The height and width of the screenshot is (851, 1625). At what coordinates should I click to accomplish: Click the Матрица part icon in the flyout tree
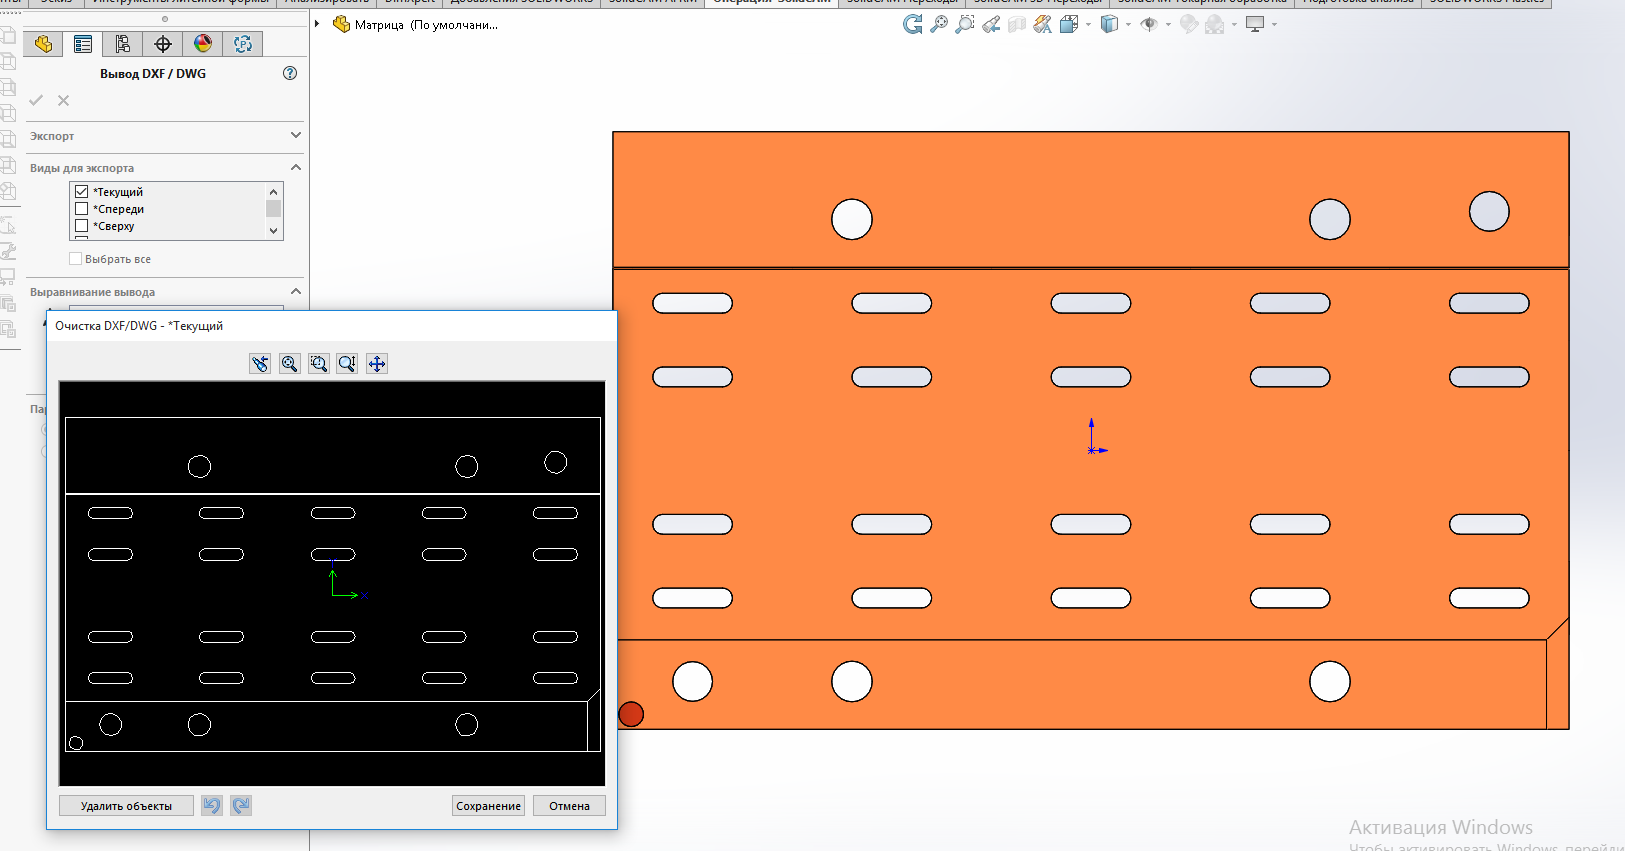click(341, 24)
